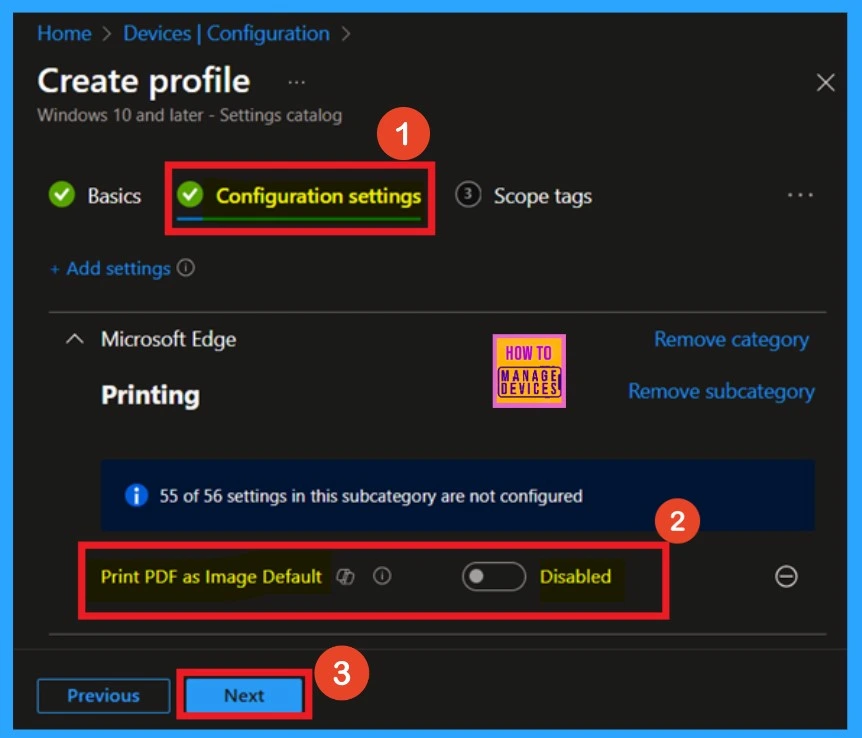This screenshot has width=862, height=738.
Task: Close the Create profile pane
Action: [825, 82]
